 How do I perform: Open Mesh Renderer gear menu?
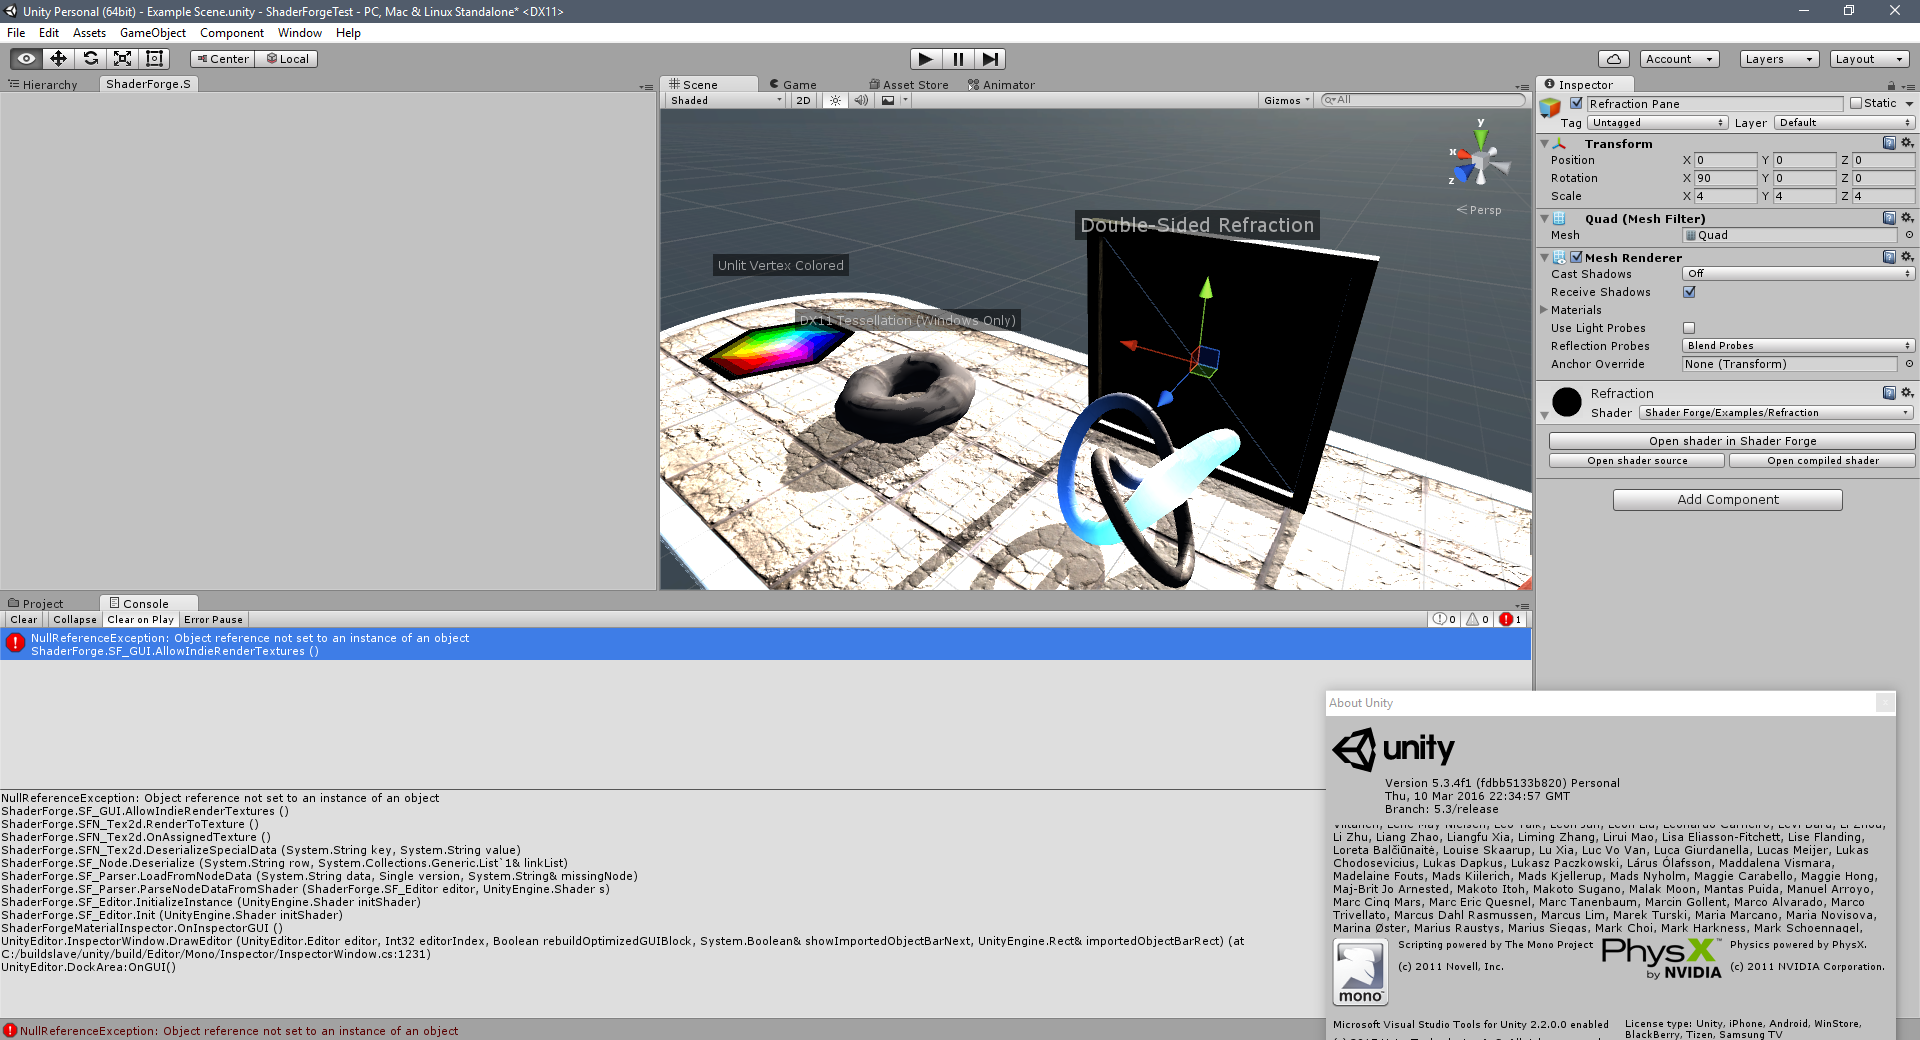click(1907, 257)
